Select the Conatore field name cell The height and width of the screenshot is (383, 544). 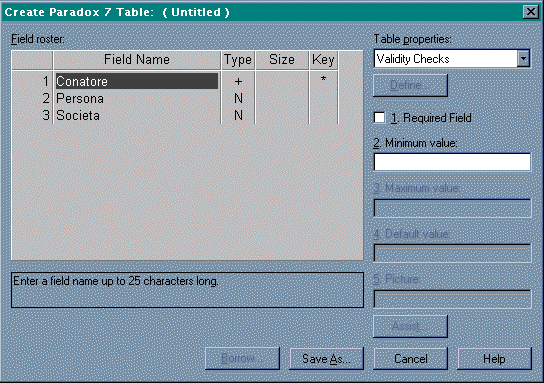tap(137, 81)
